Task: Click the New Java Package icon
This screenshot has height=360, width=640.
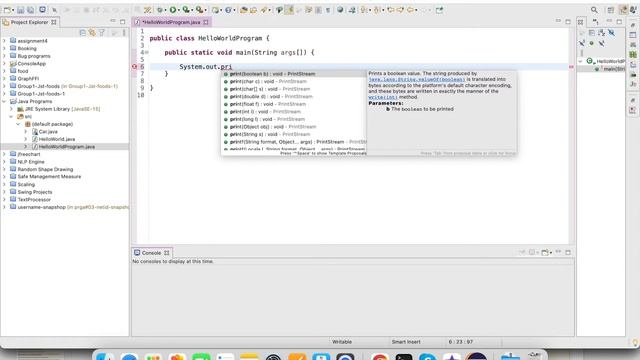Action: tap(215, 10)
